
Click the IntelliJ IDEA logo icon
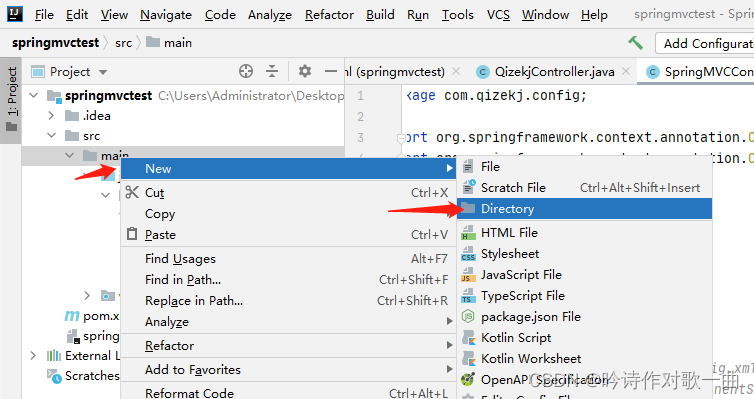(x=14, y=14)
